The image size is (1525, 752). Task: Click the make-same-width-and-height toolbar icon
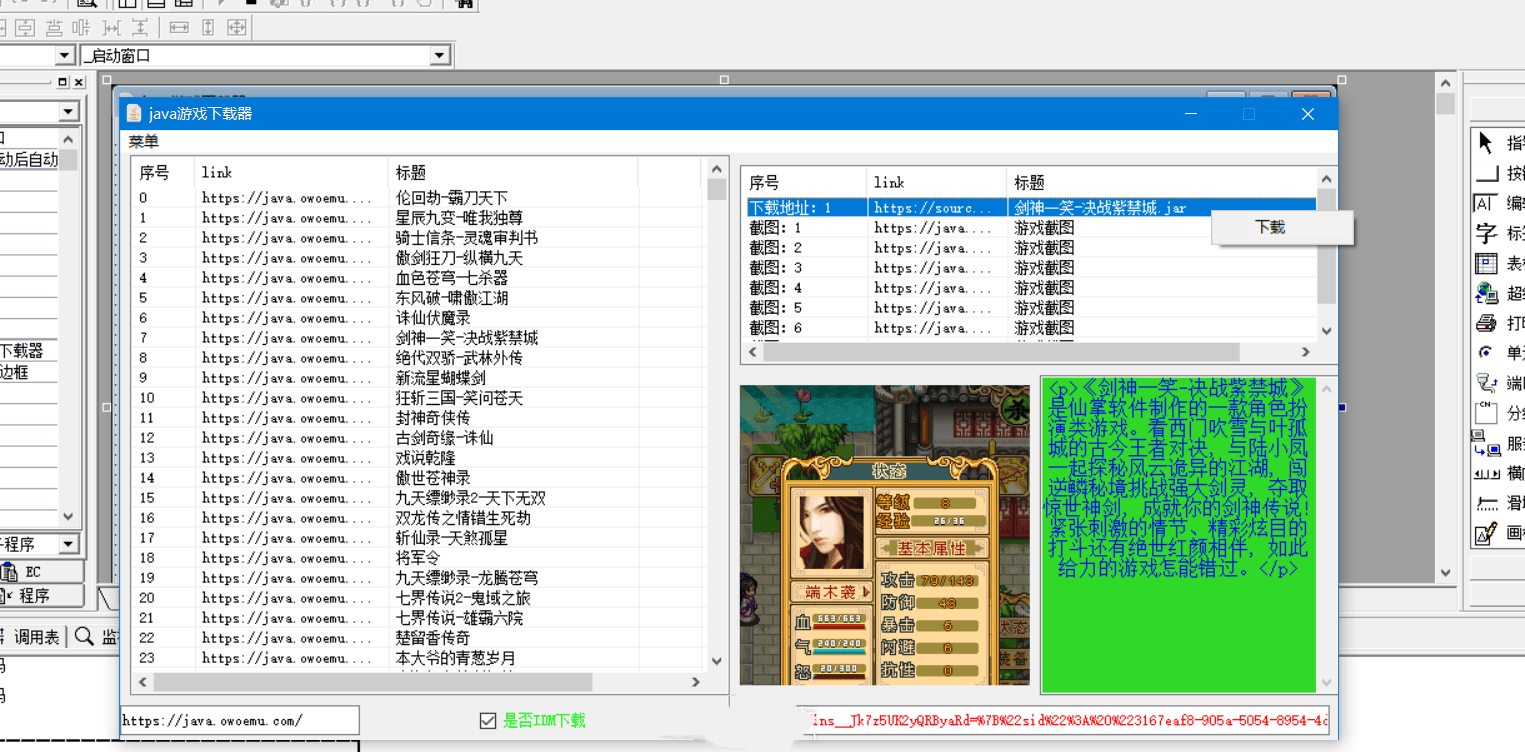pos(237,28)
